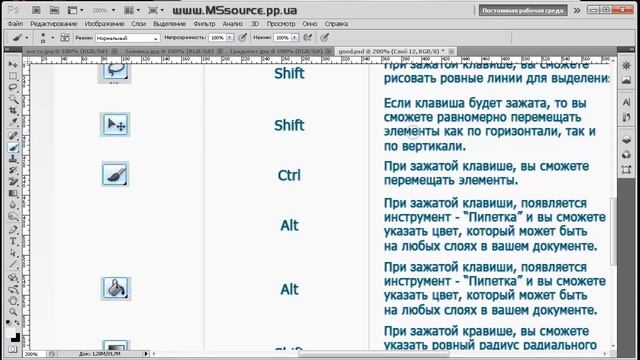Open the background color swatch

pyautogui.click(x=16, y=338)
